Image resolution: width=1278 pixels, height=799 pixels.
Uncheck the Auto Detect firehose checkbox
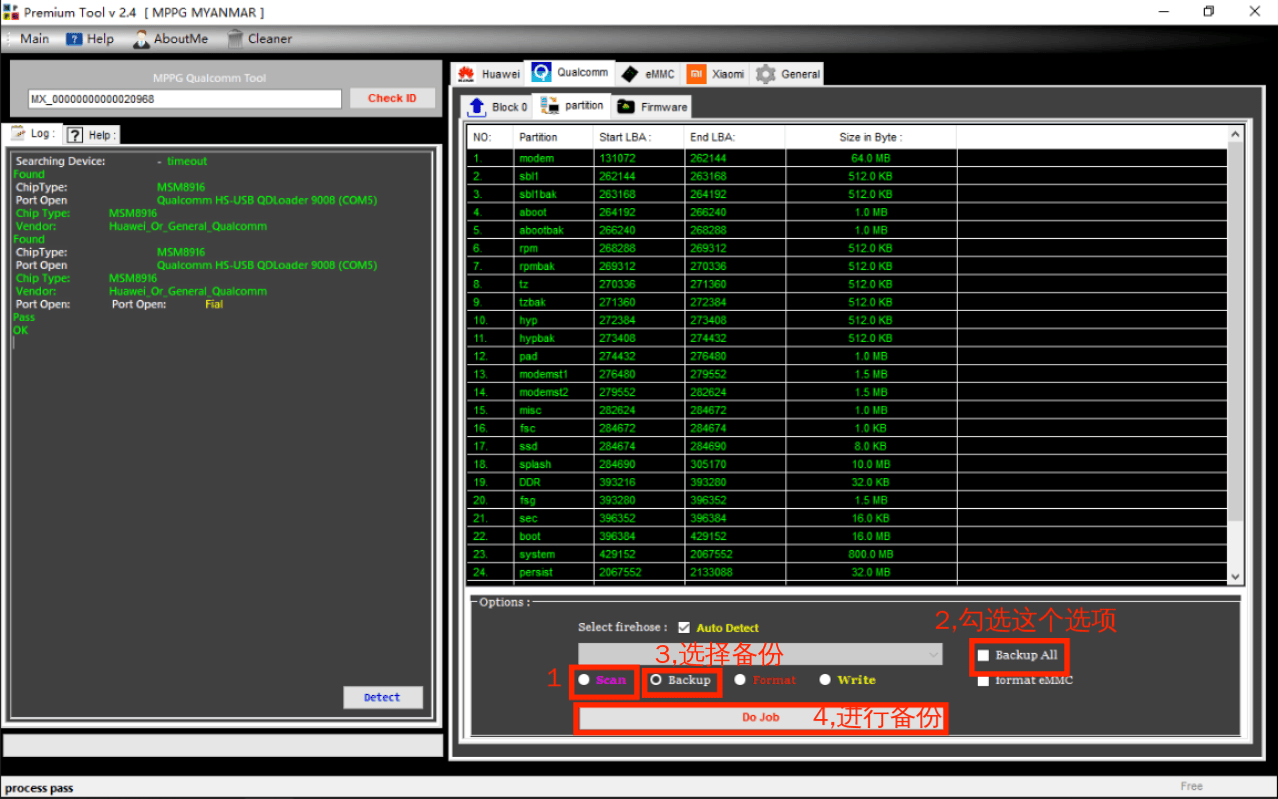pos(684,628)
